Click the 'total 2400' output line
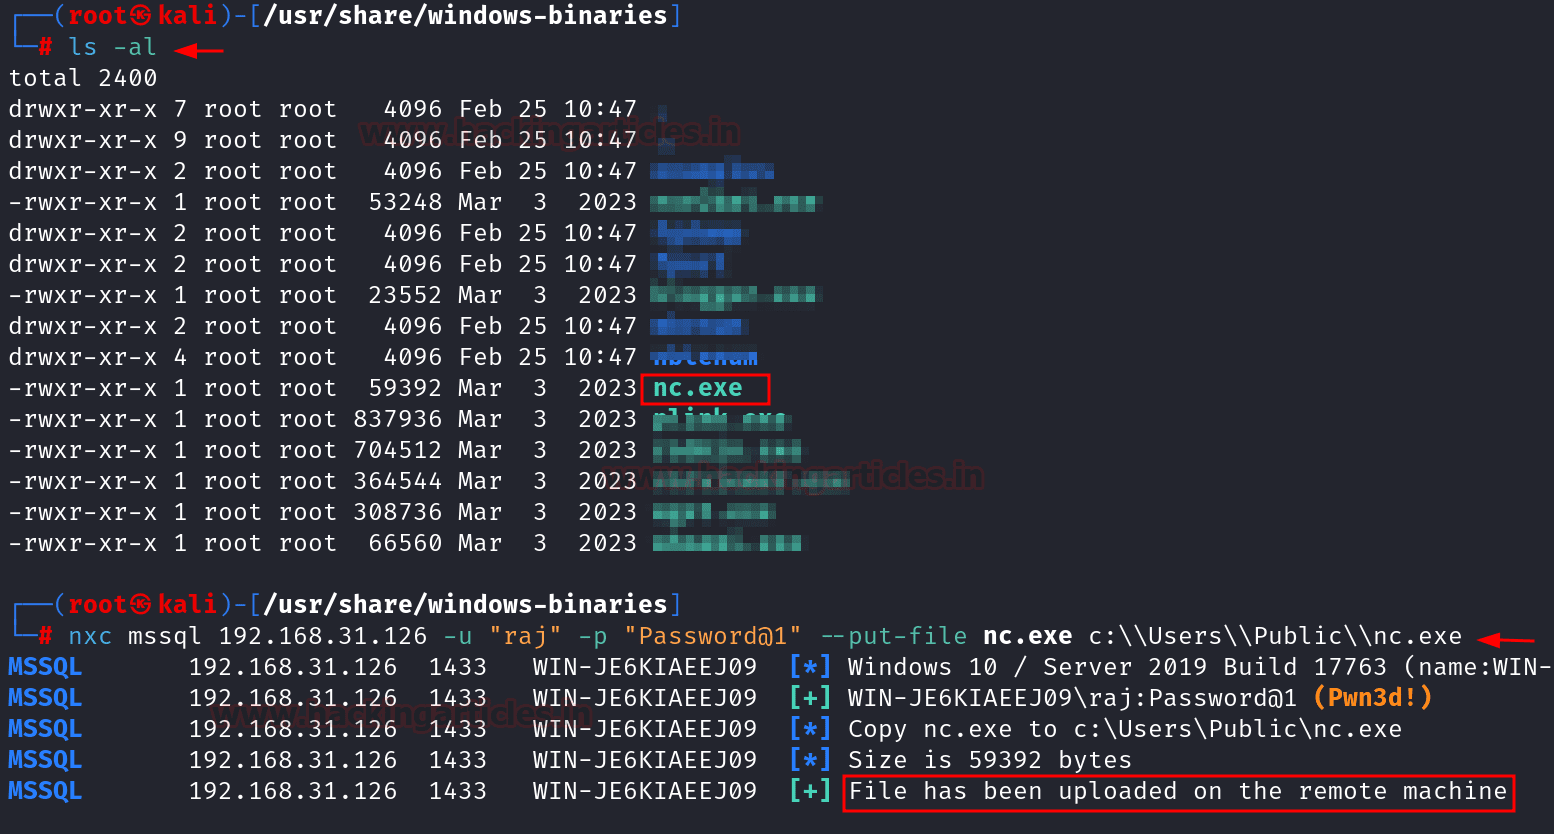 [x=83, y=78]
